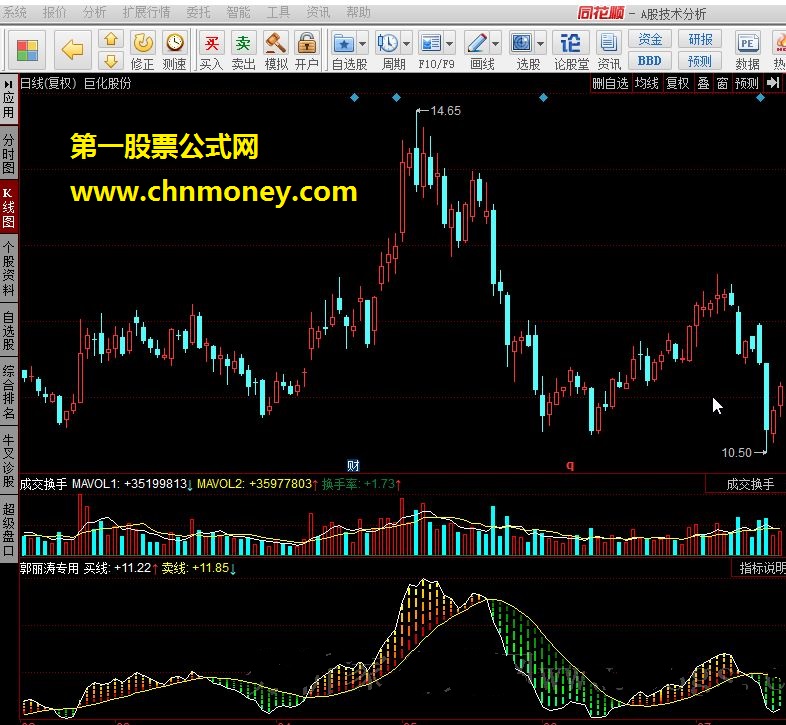
Task: Open the 论股堂 forum icon
Action: coord(571,50)
